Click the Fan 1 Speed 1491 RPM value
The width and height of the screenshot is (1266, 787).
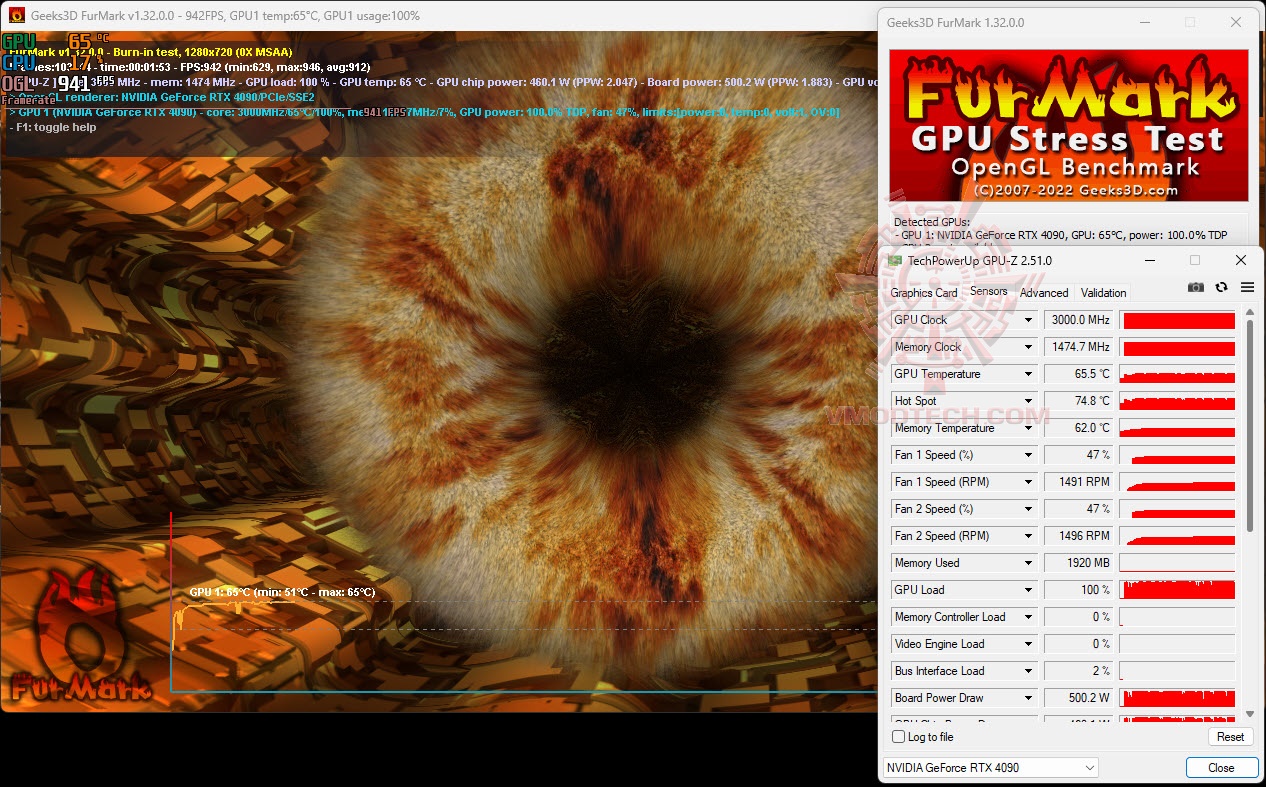point(1079,482)
